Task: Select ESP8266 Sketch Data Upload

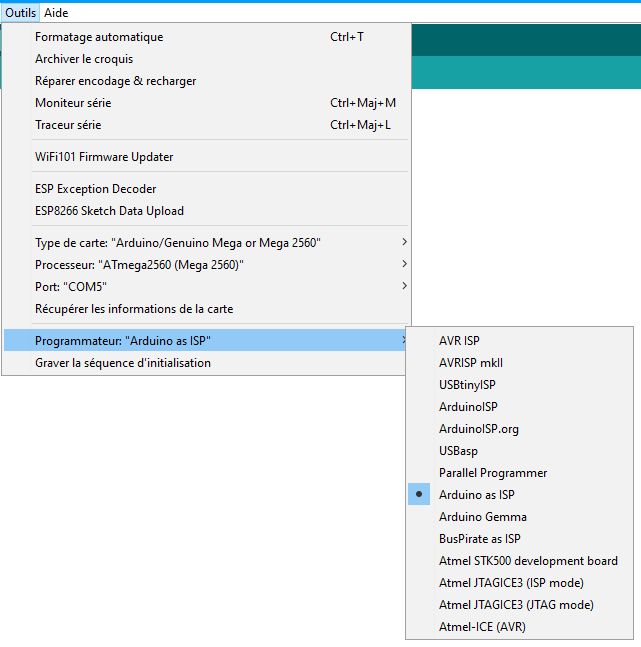Action: (x=206, y=211)
